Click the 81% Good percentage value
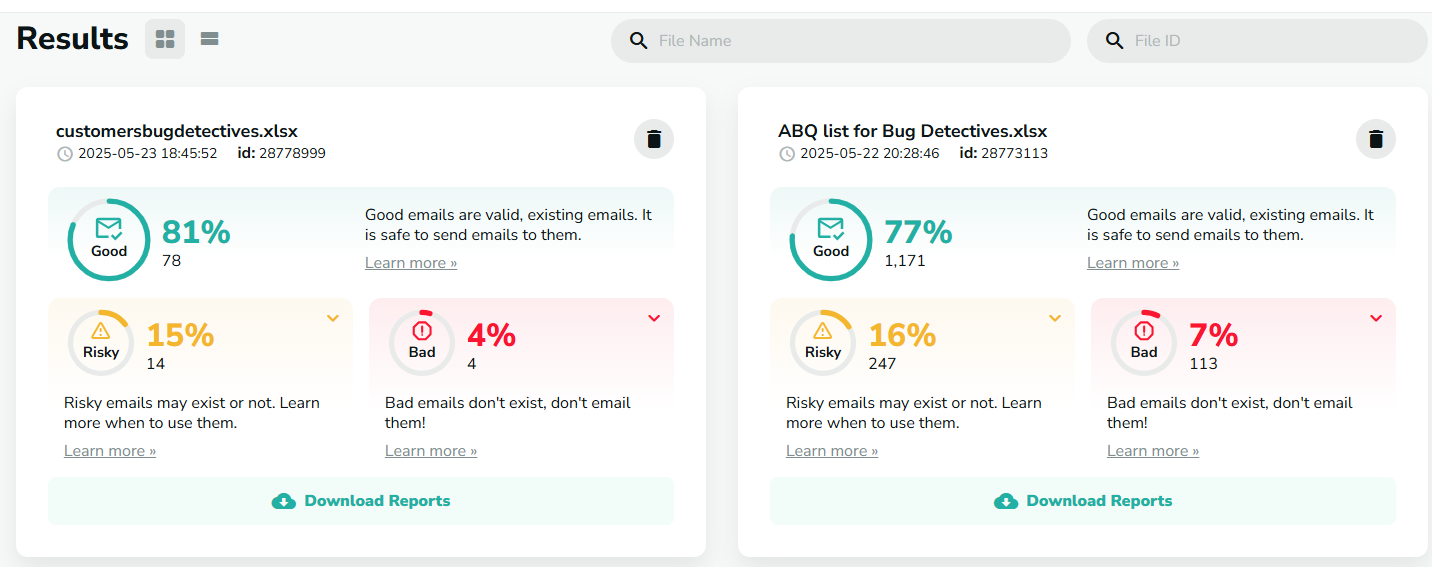The width and height of the screenshot is (1432, 567). tap(196, 232)
